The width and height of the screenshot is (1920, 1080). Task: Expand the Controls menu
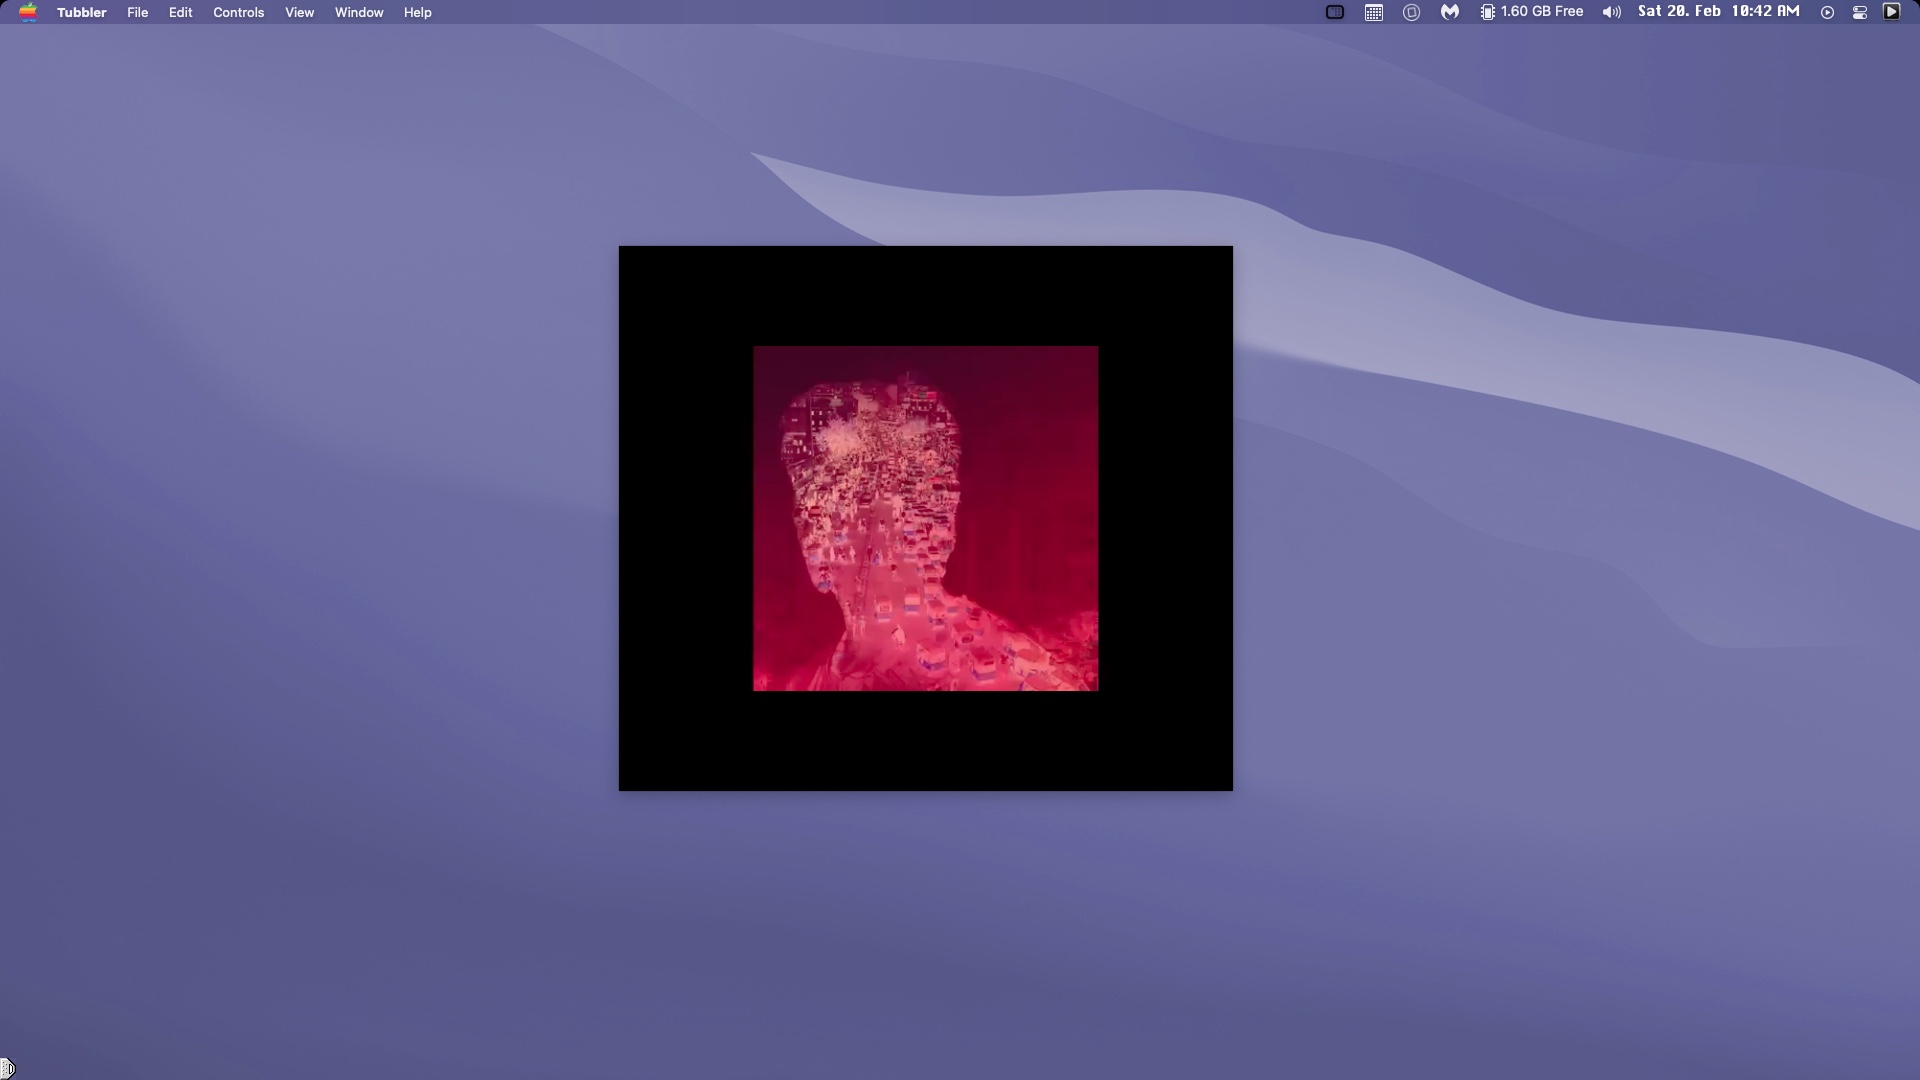pos(238,12)
